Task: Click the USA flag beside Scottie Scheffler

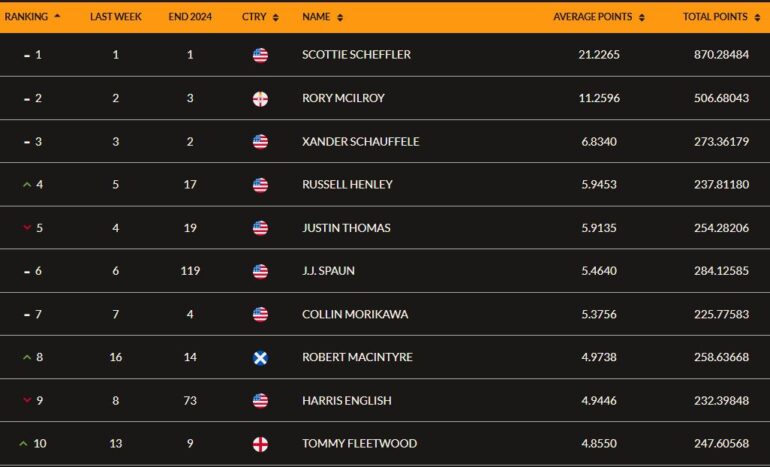Action: (x=260, y=55)
